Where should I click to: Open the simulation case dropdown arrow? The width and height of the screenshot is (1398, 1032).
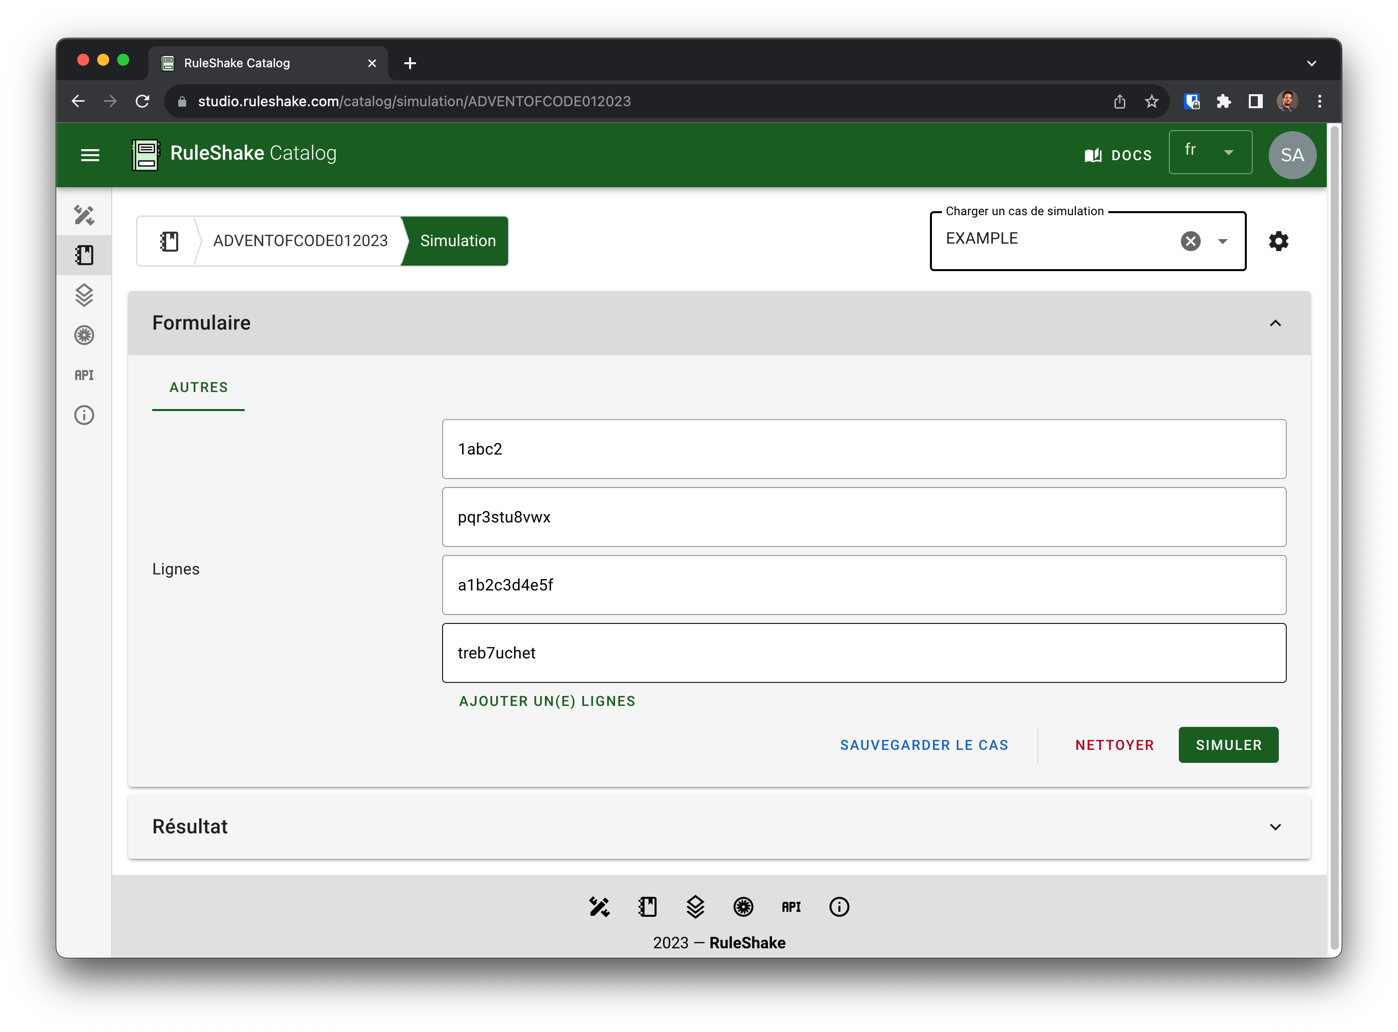pyautogui.click(x=1223, y=241)
